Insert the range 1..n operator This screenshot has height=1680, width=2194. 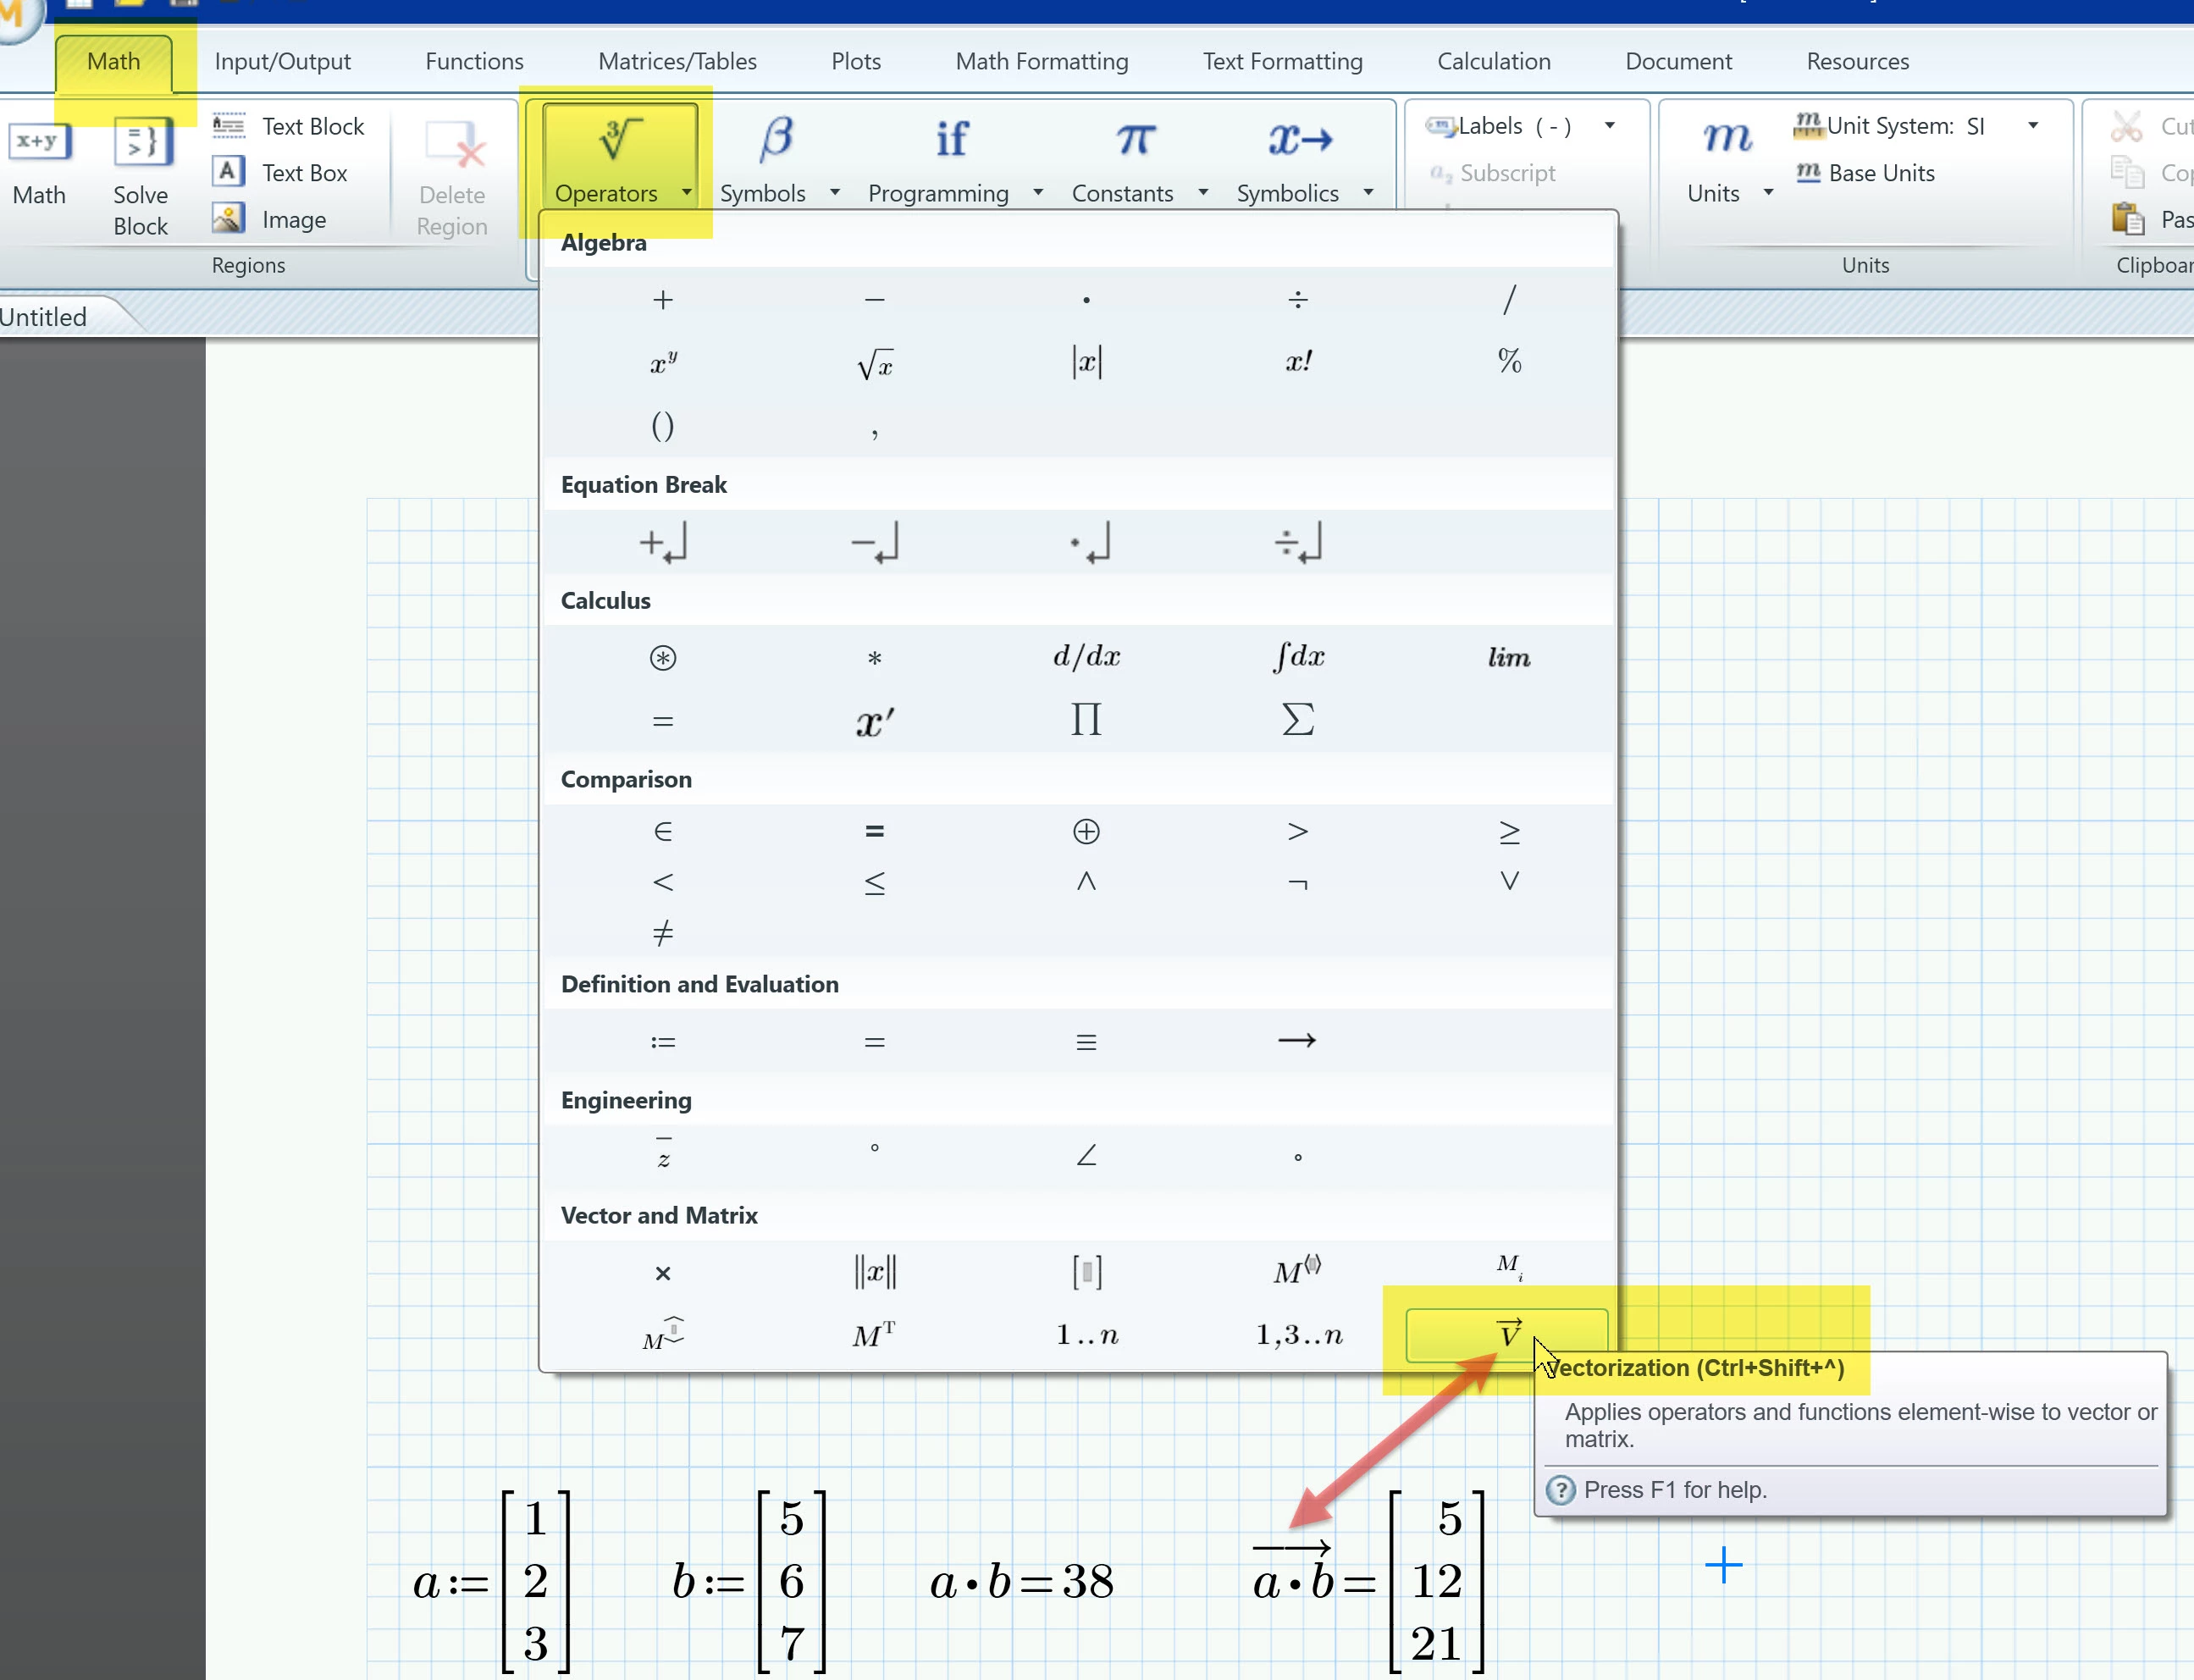pos(1087,1335)
